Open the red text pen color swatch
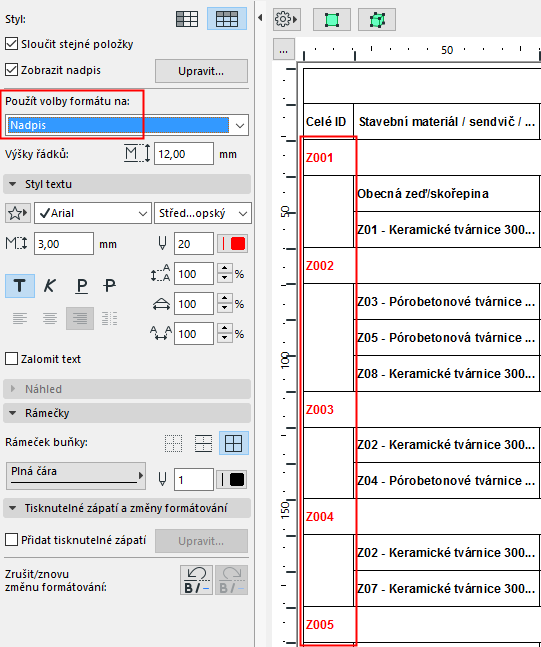The width and height of the screenshot is (541, 647). click(x=232, y=244)
